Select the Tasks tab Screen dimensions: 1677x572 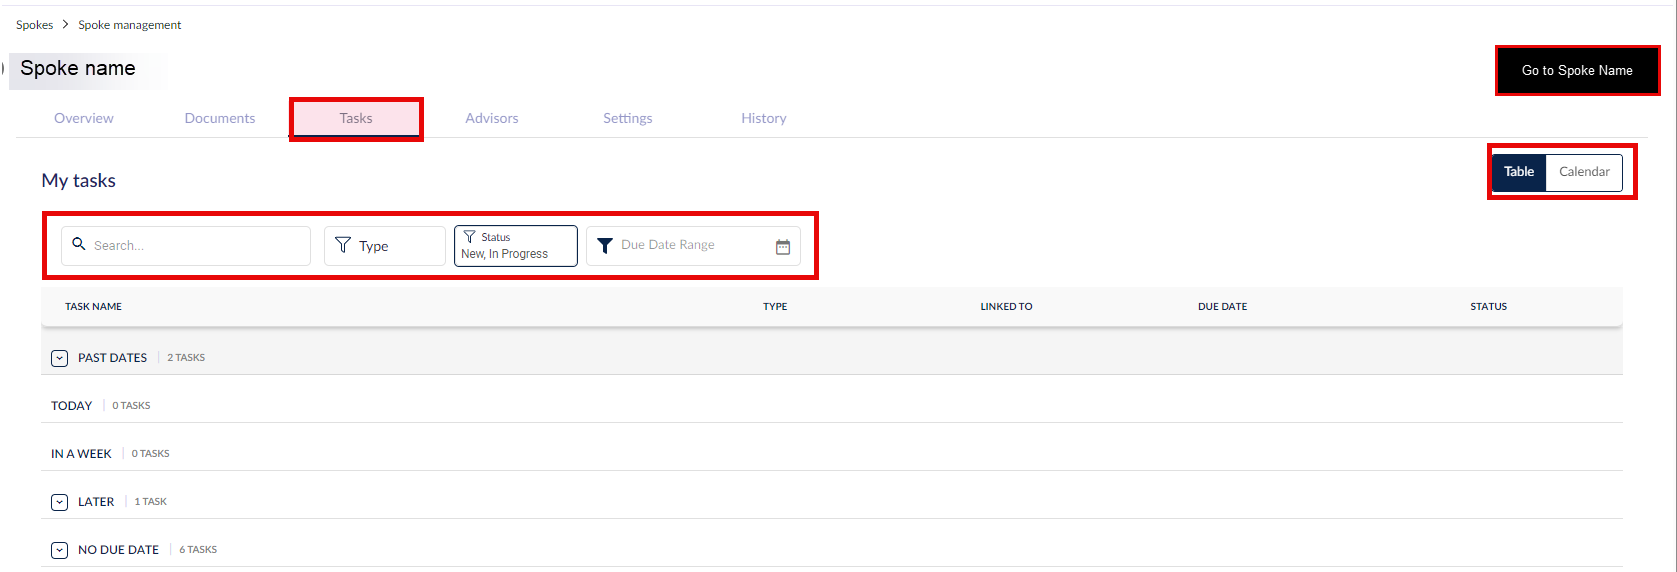(356, 118)
